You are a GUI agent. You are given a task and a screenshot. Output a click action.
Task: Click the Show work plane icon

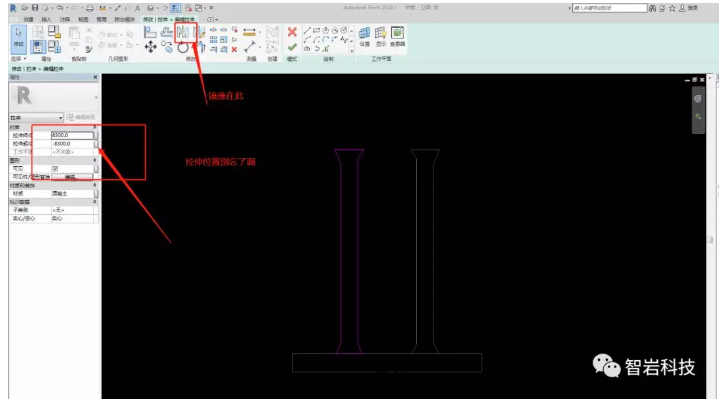coord(381,36)
